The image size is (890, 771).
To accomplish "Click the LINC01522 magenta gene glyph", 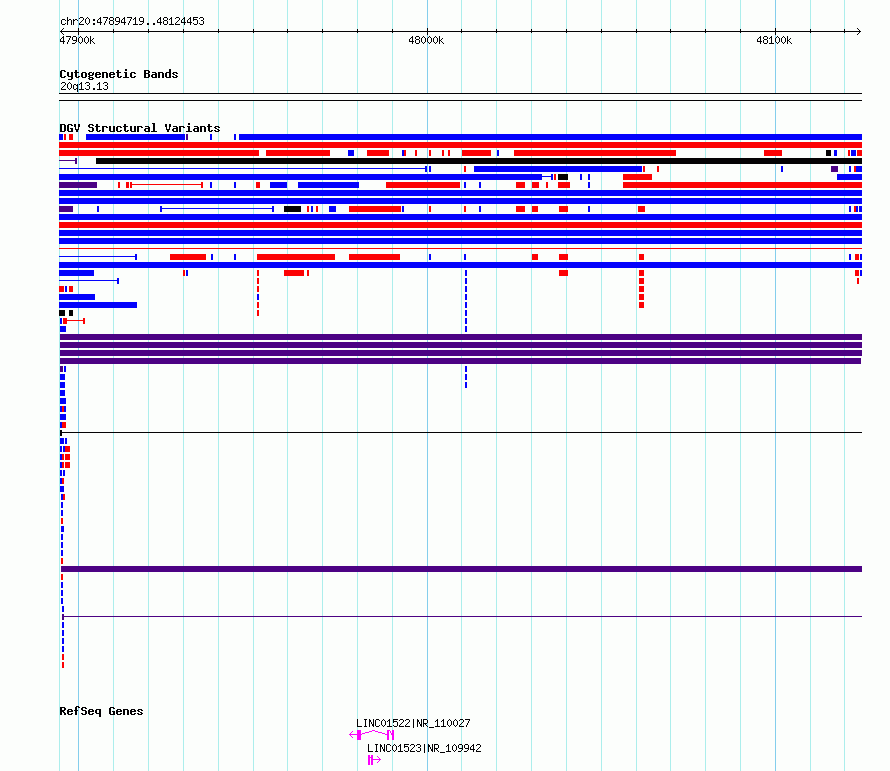I will point(372,735).
